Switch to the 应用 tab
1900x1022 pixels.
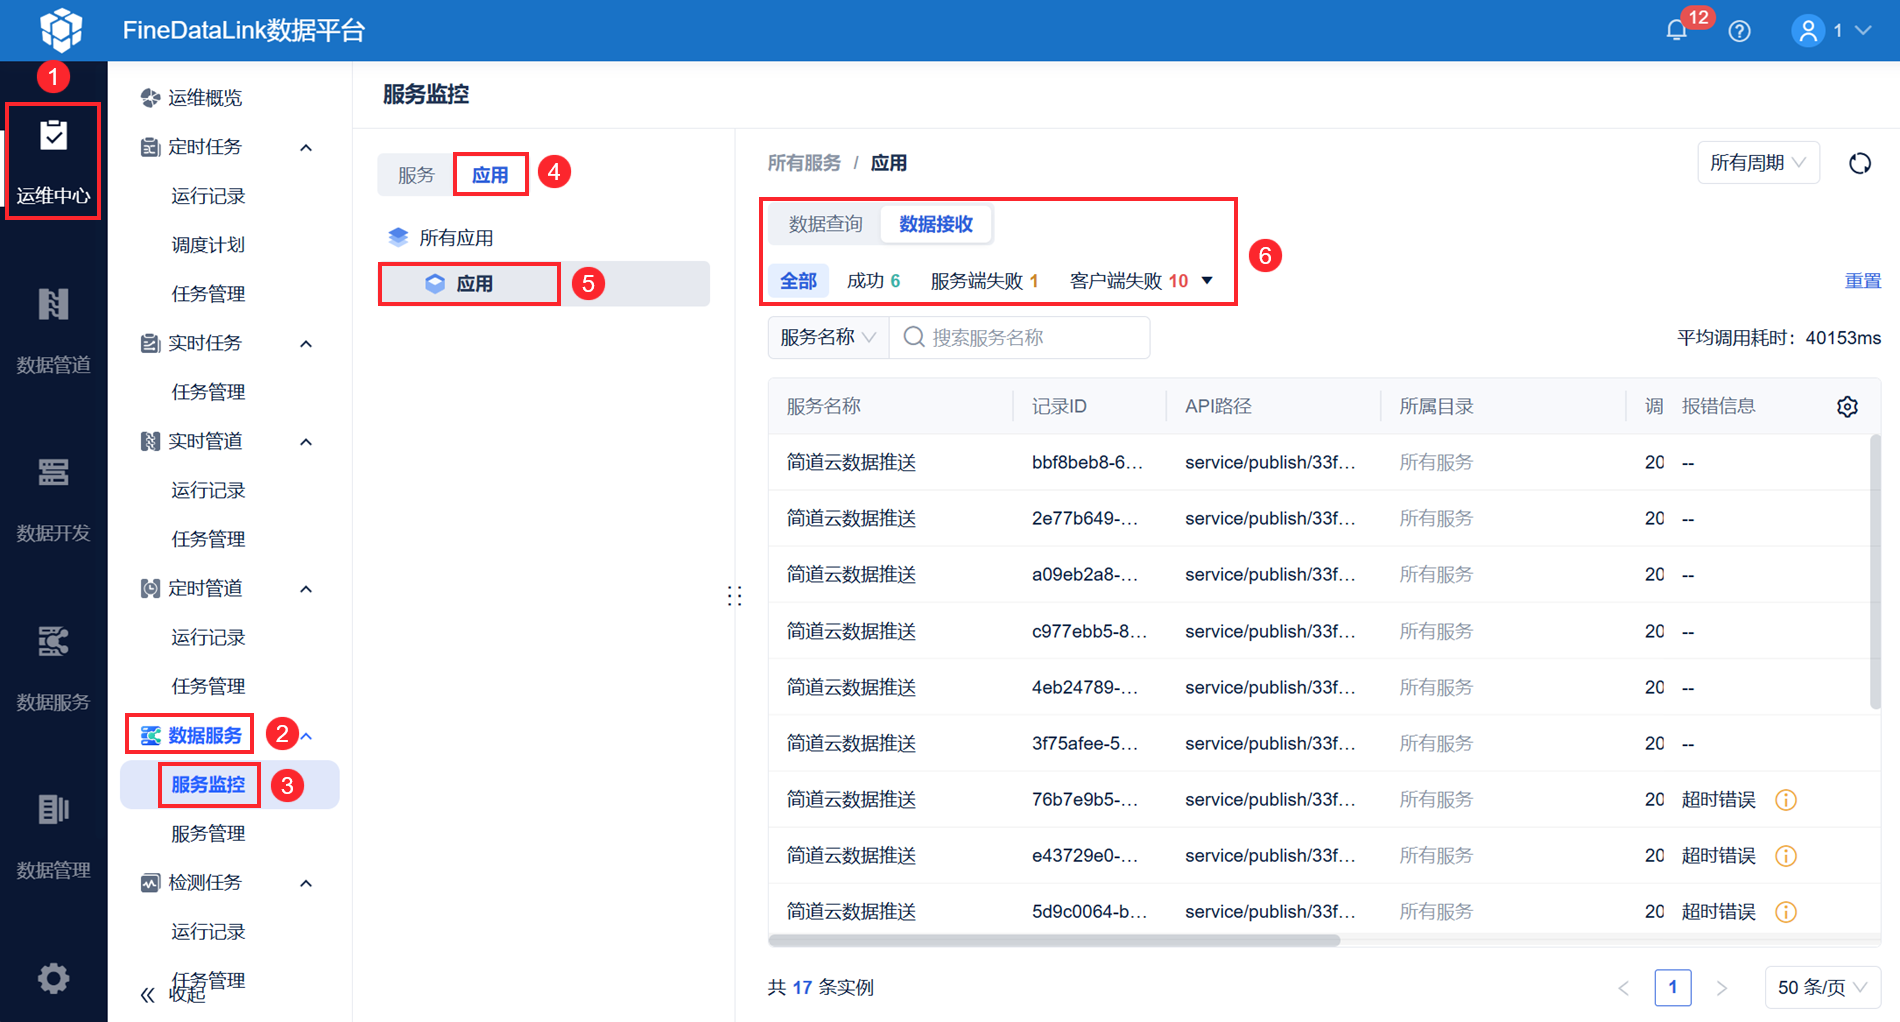coord(490,175)
